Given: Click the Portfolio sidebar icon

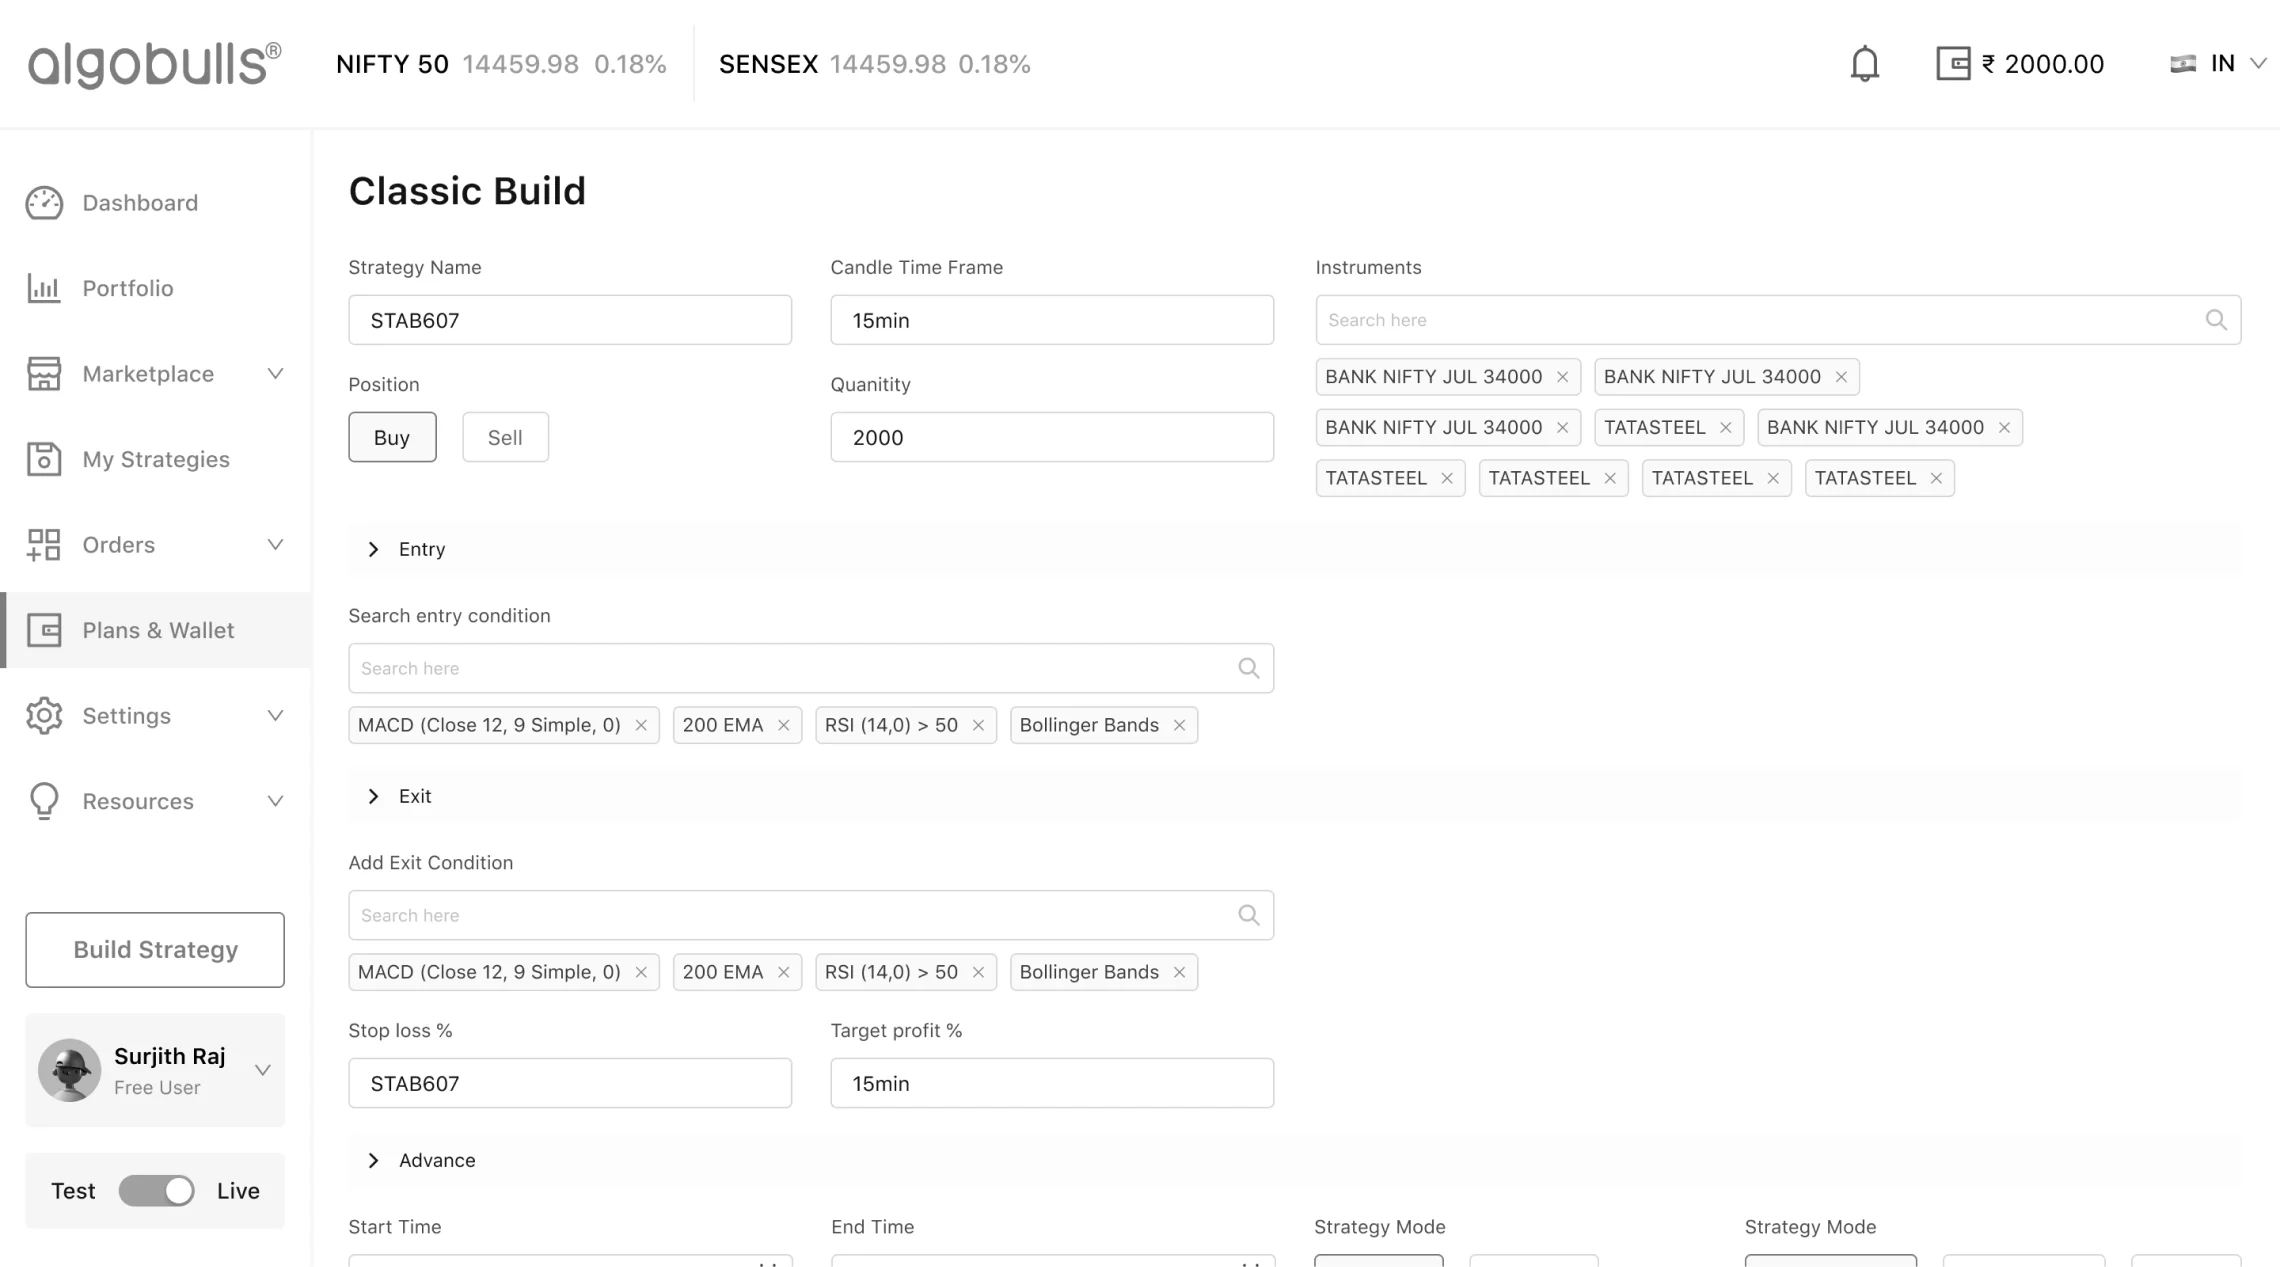Looking at the screenshot, I should (x=44, y=287).
